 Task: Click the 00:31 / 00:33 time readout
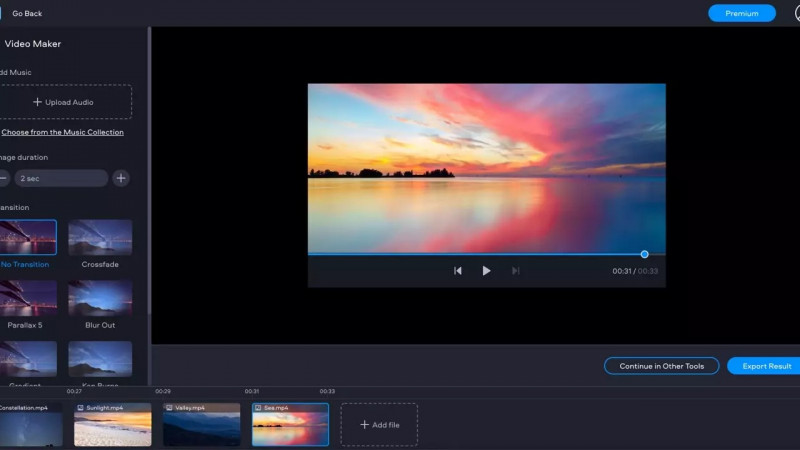pos(635,271)
